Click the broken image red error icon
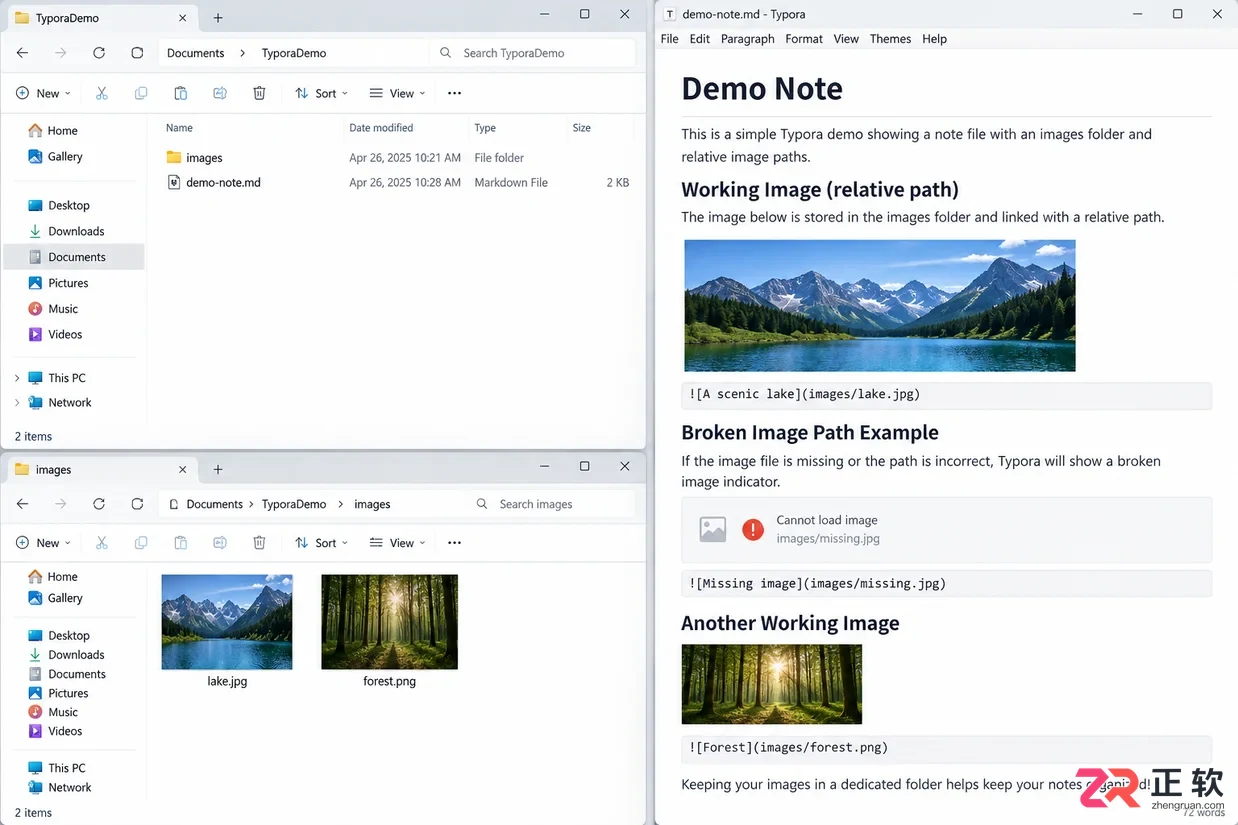Viewport: 1238px width, 825px height. [753, 529]
